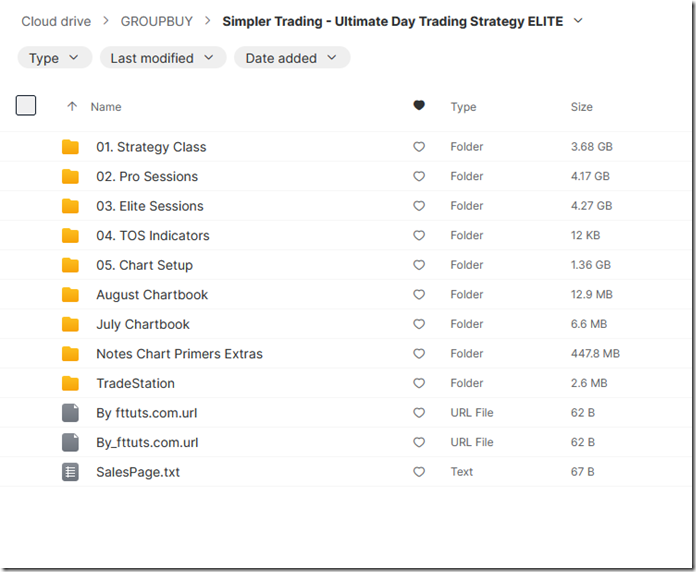Favorite the 02. Pro Sessions folder

click(x=419, y=177)
